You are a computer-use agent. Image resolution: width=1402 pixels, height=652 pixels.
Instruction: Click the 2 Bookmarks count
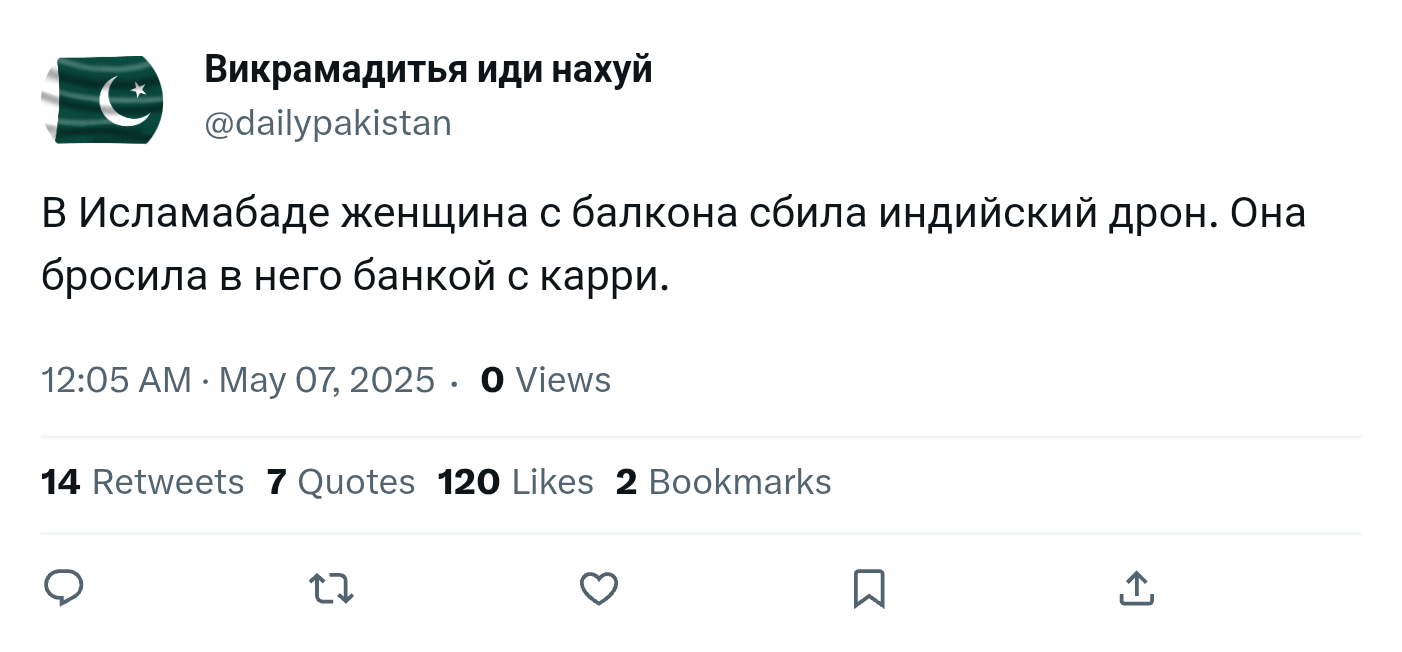[723, 482]
